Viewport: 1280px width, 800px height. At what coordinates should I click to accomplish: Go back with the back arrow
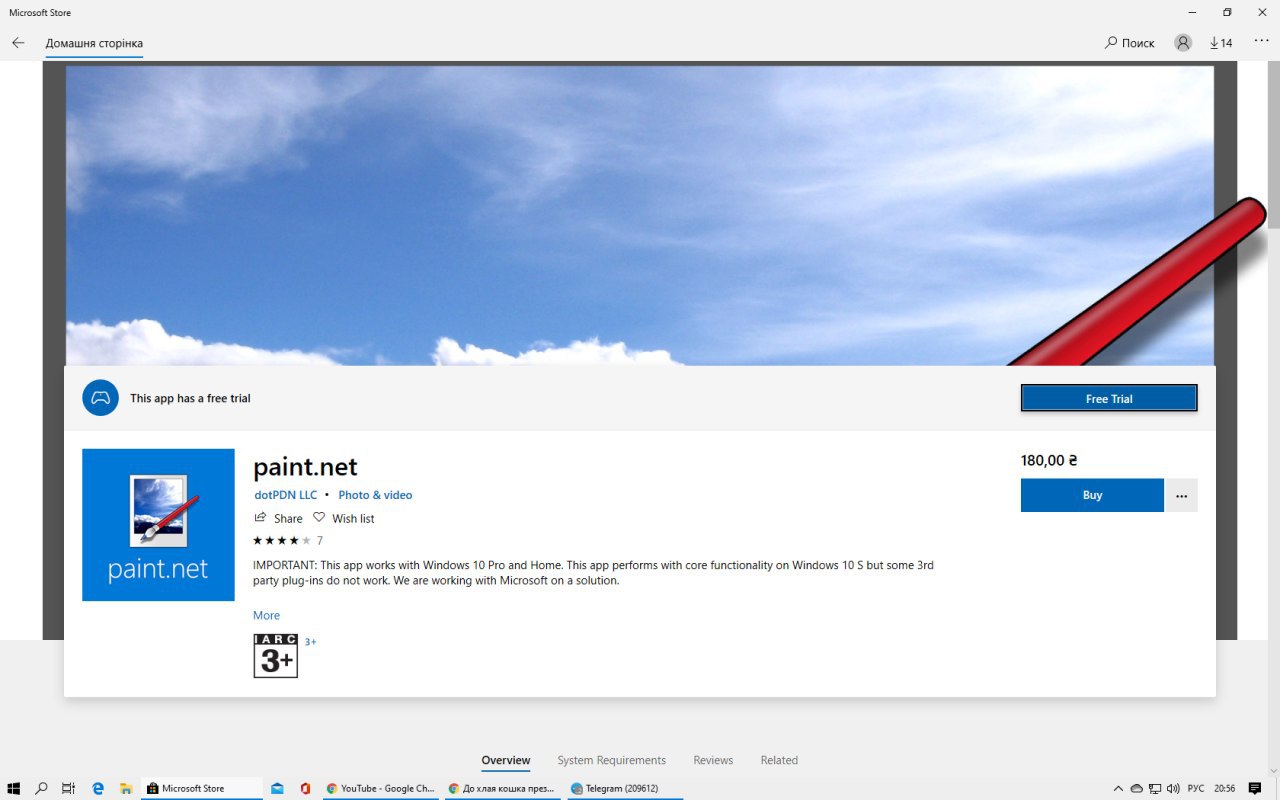(x=18, y=43)
